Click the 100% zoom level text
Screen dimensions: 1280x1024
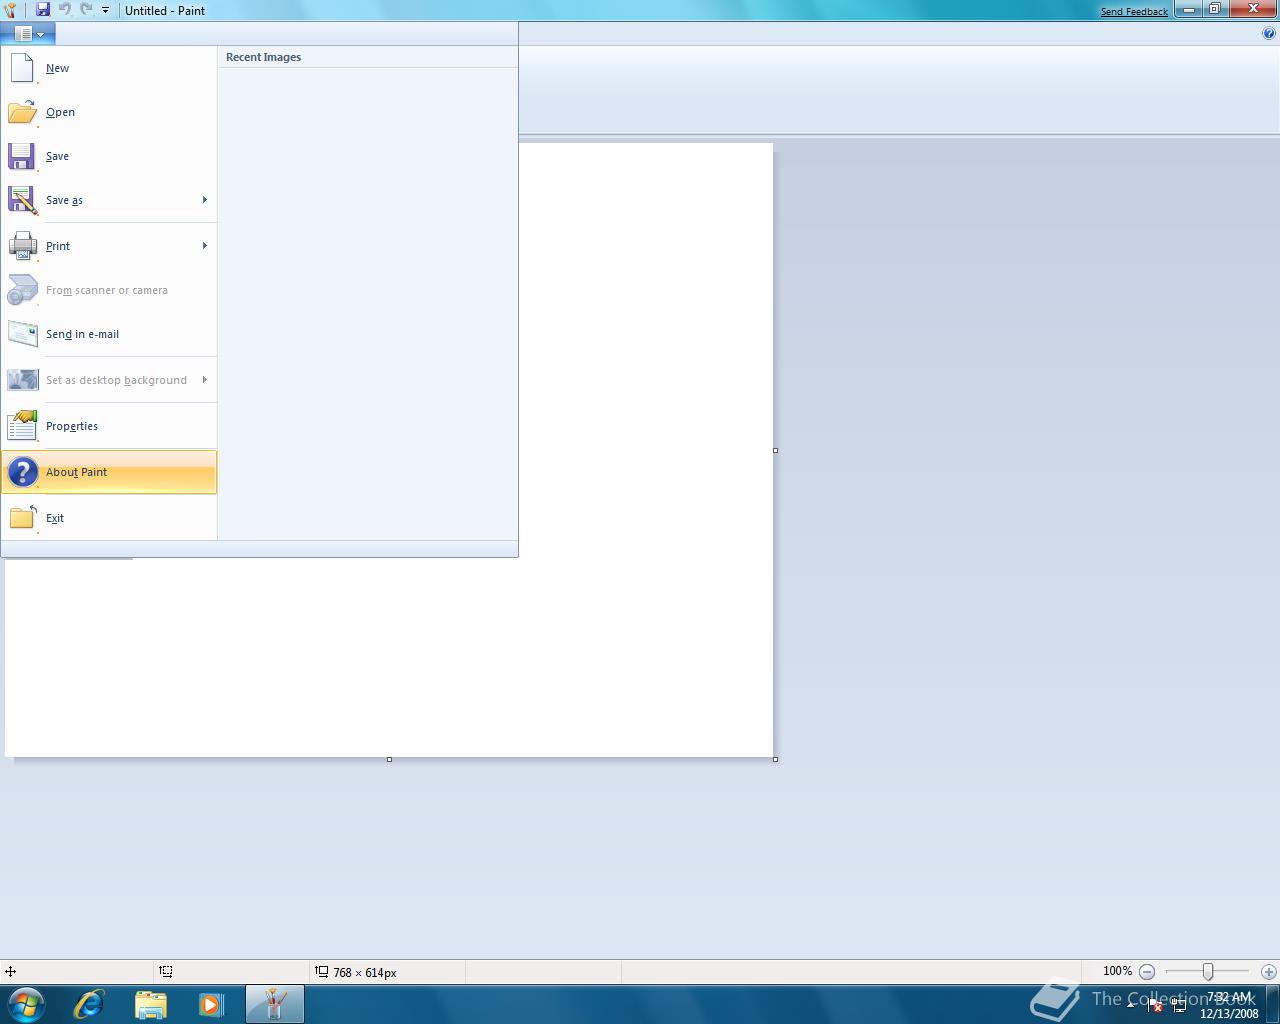pos(1117,971)
